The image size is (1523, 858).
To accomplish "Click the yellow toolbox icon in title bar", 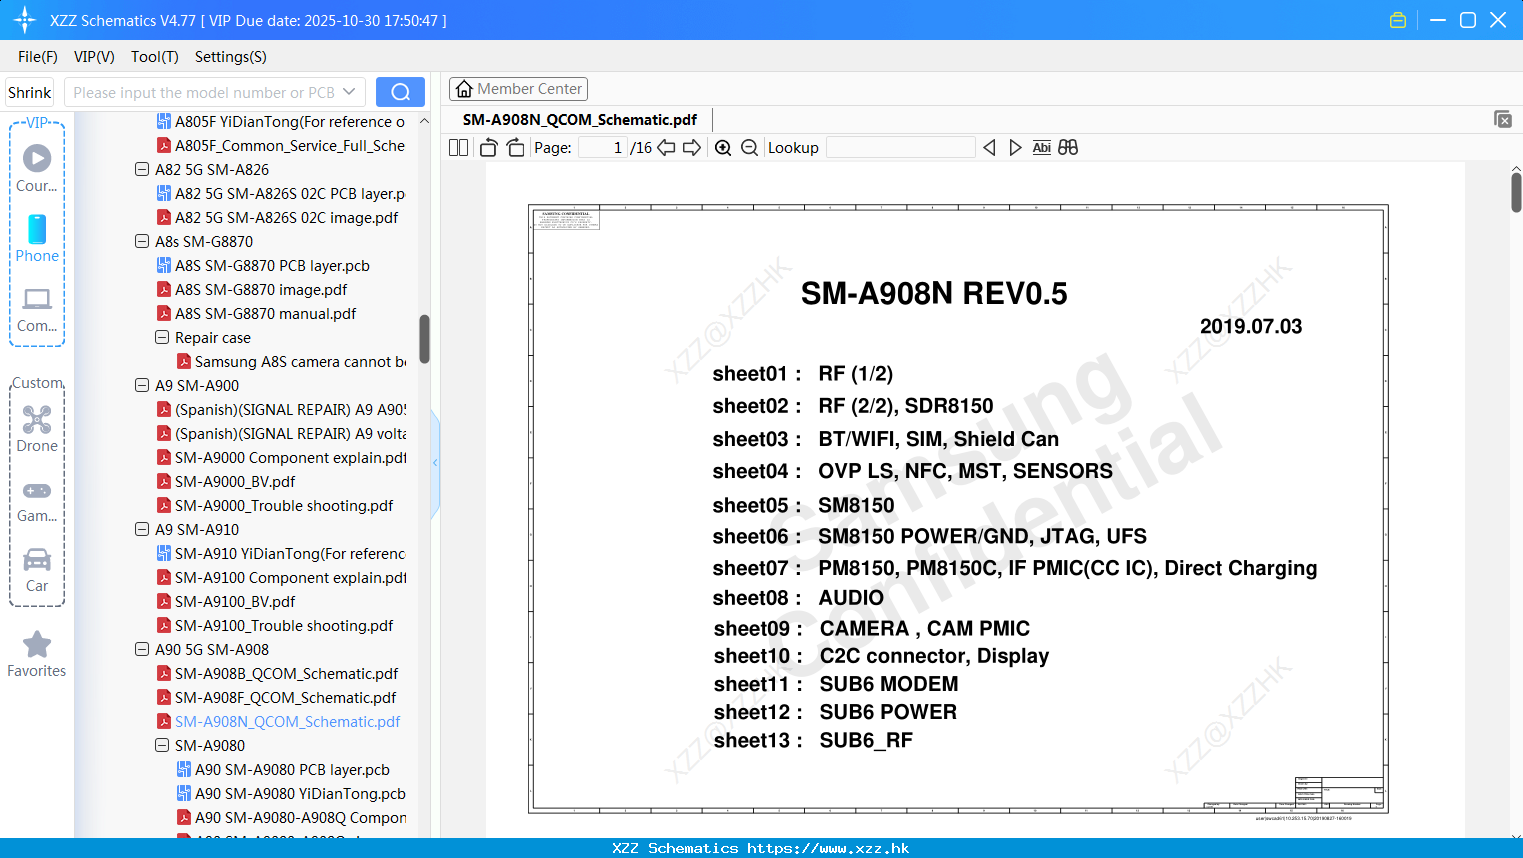I will point(1398,20).
